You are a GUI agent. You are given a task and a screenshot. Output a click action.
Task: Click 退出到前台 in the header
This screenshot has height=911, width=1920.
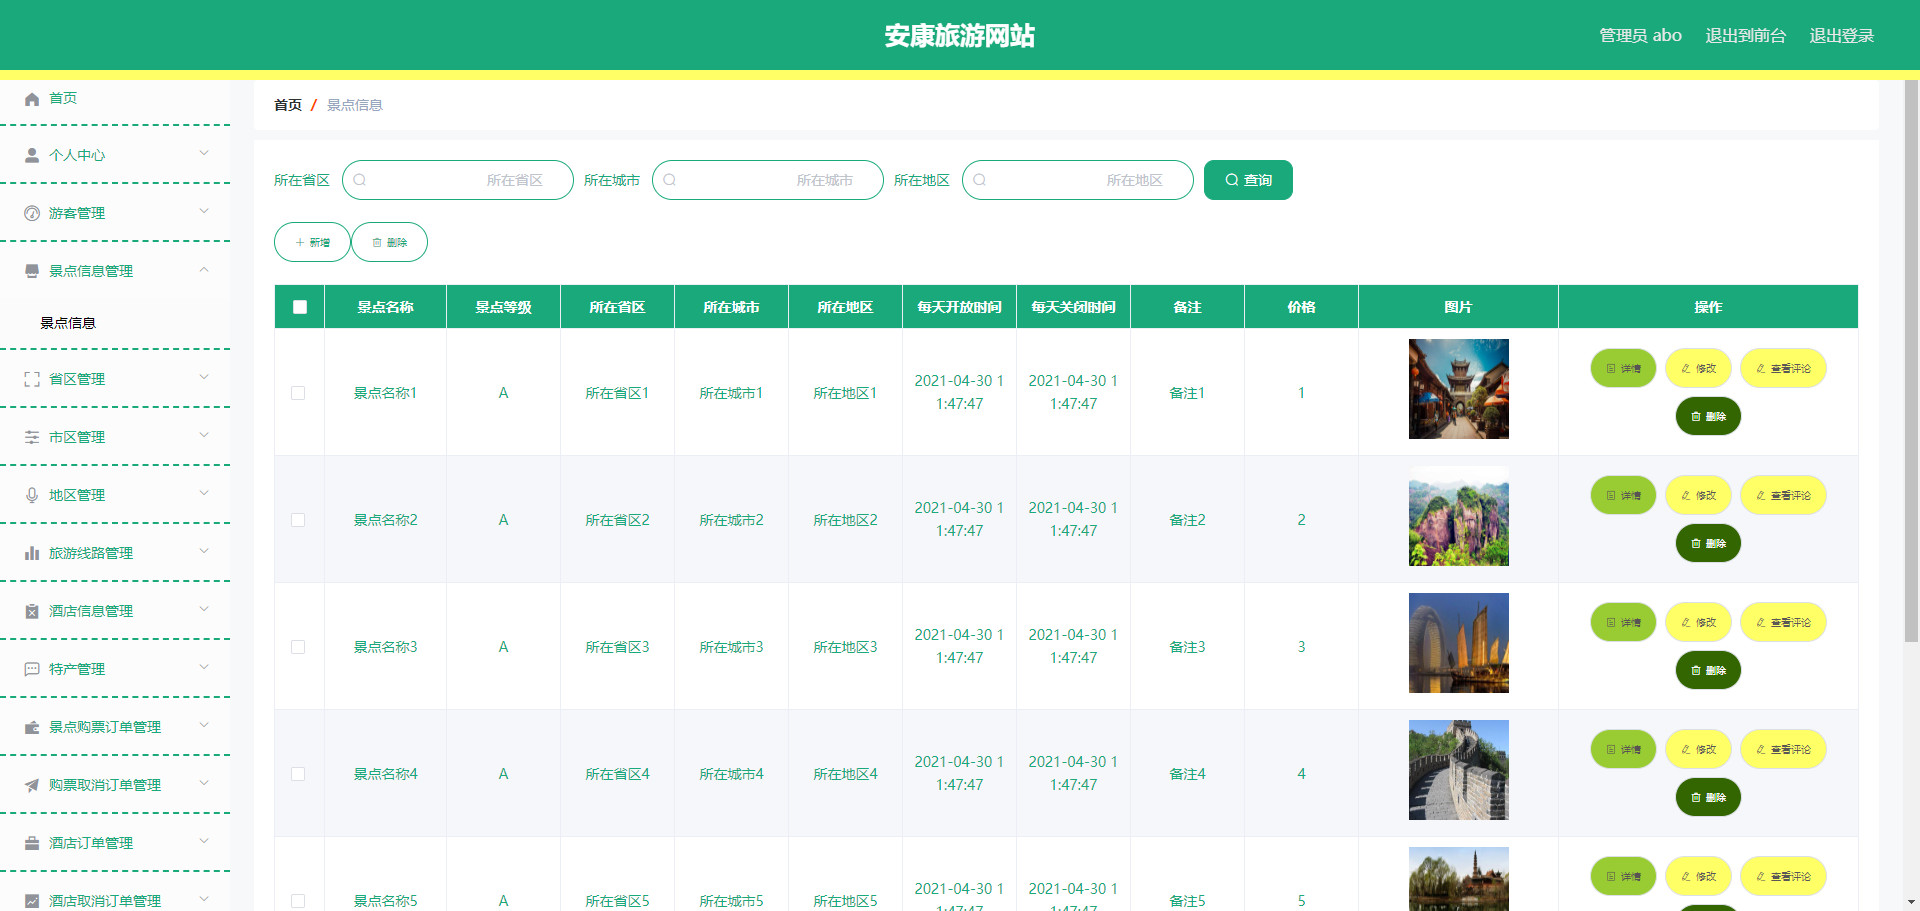[1745, 36]
